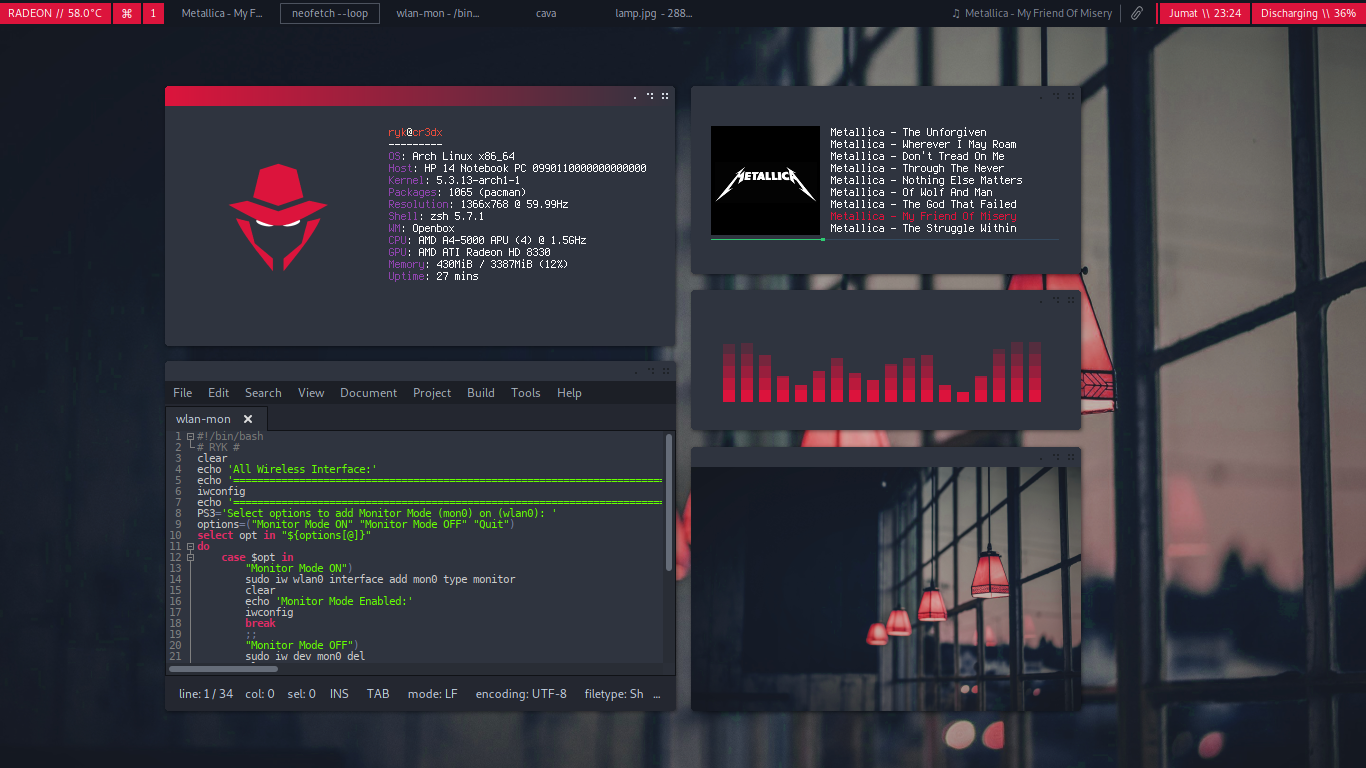Select 'Metallica - Wherever I May Roam' track
The image size is (1366, 768).
pyautogui.click(x=923, y=144)
